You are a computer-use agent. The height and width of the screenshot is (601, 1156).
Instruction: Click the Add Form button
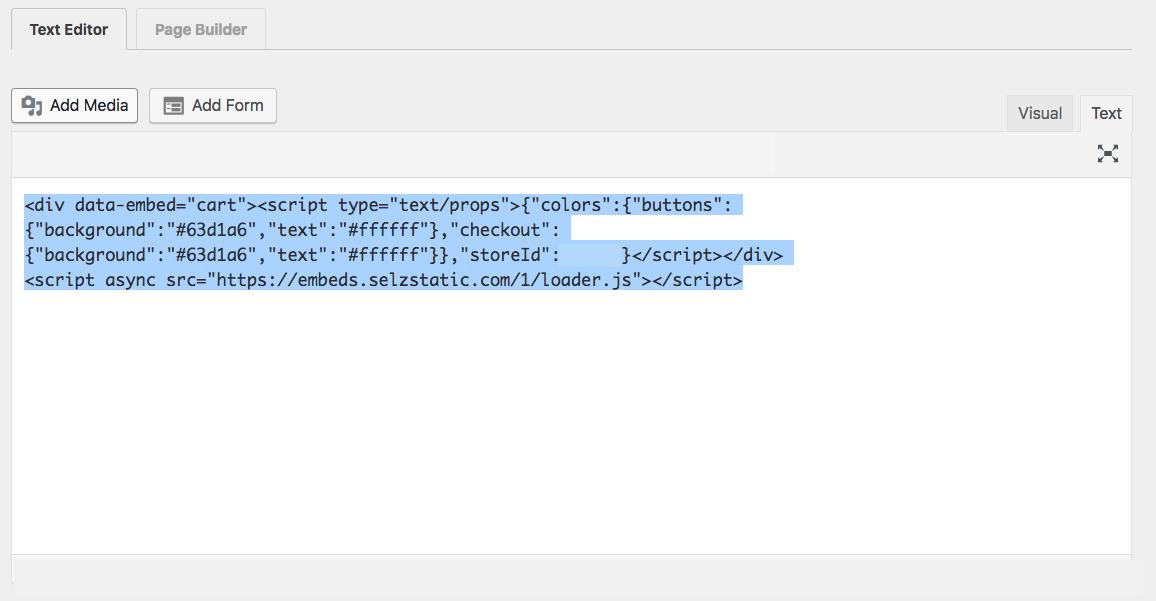tap(213, 105)
